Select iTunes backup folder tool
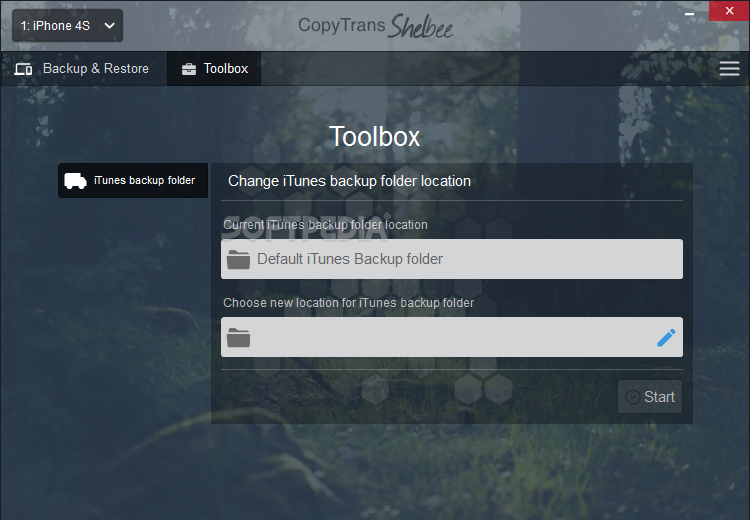The image size is (750, 520). 133,180
